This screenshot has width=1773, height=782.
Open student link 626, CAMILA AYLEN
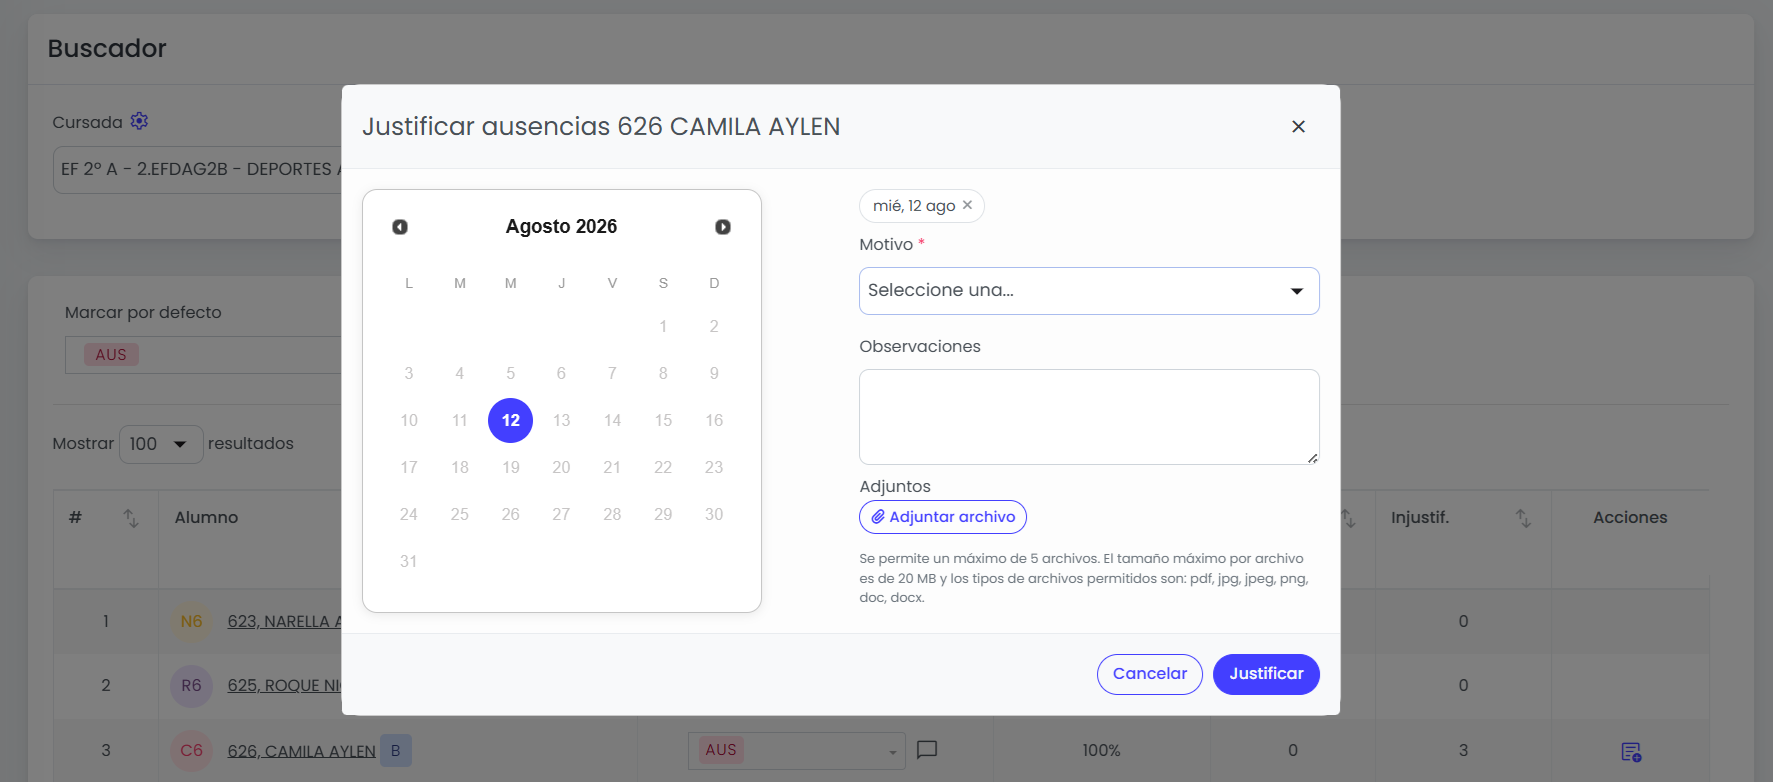click(301, 751)
